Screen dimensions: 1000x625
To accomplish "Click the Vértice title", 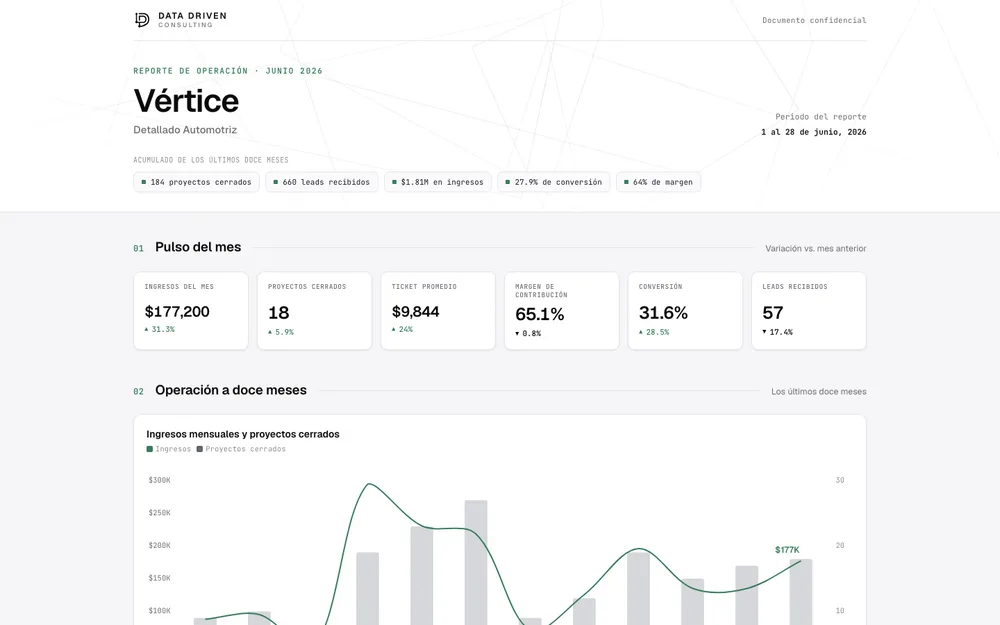I will (186, 101).
